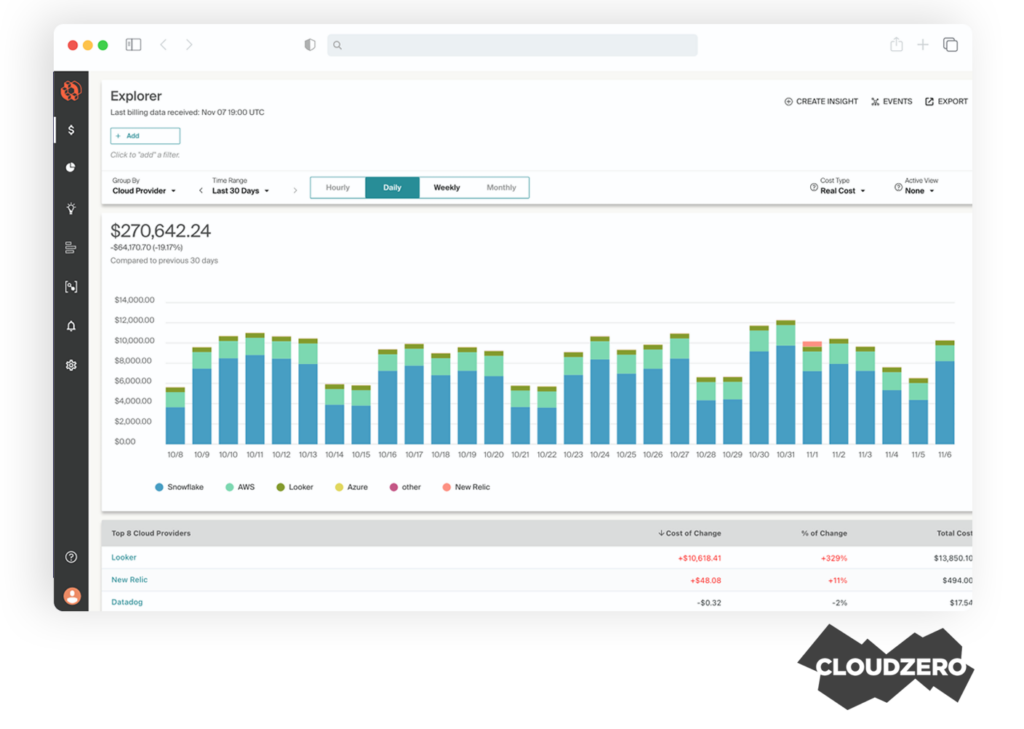This screenshot has height=729, width=1024.
Task: Click the help question mark icon
Action: 71,557
